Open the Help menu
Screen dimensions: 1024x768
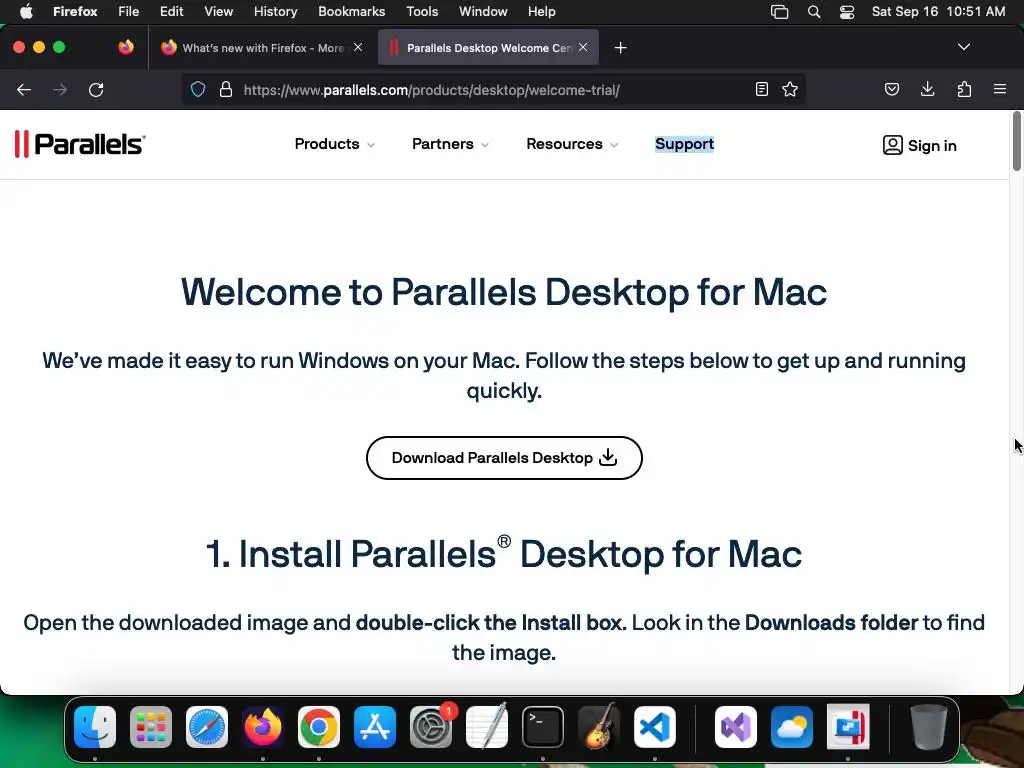(x=541, y=12)
